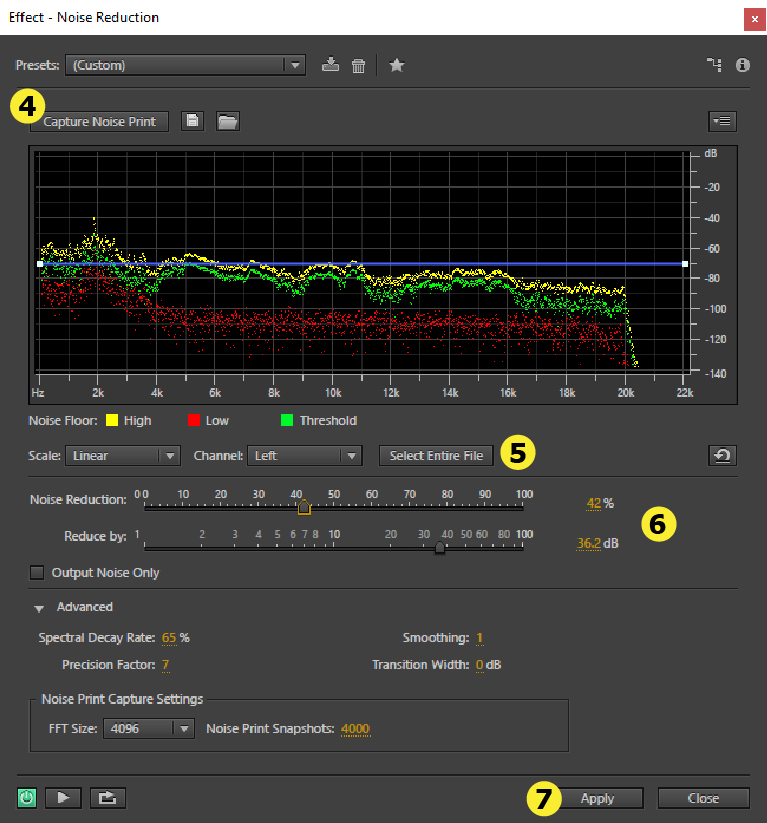The height and width of the screenshot is (823, 767).
Task: Mark preset as favorite with star icon
Action: [397, 65]
